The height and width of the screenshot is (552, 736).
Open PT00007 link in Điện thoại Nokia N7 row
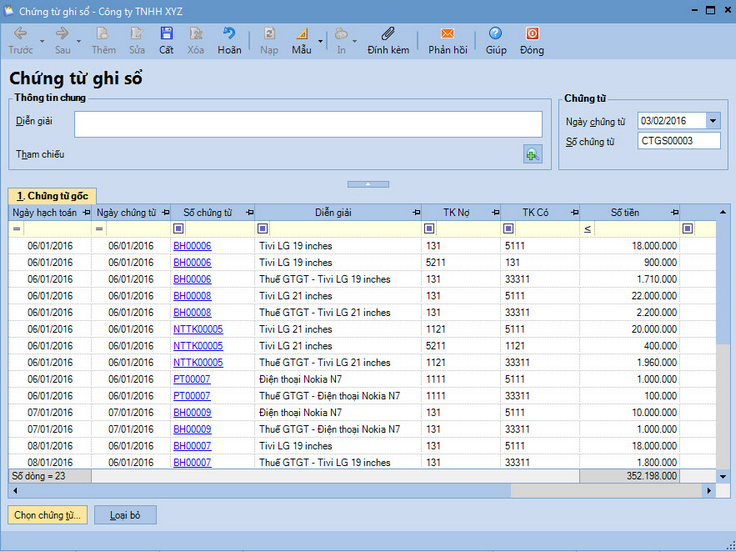coord(192,379)
